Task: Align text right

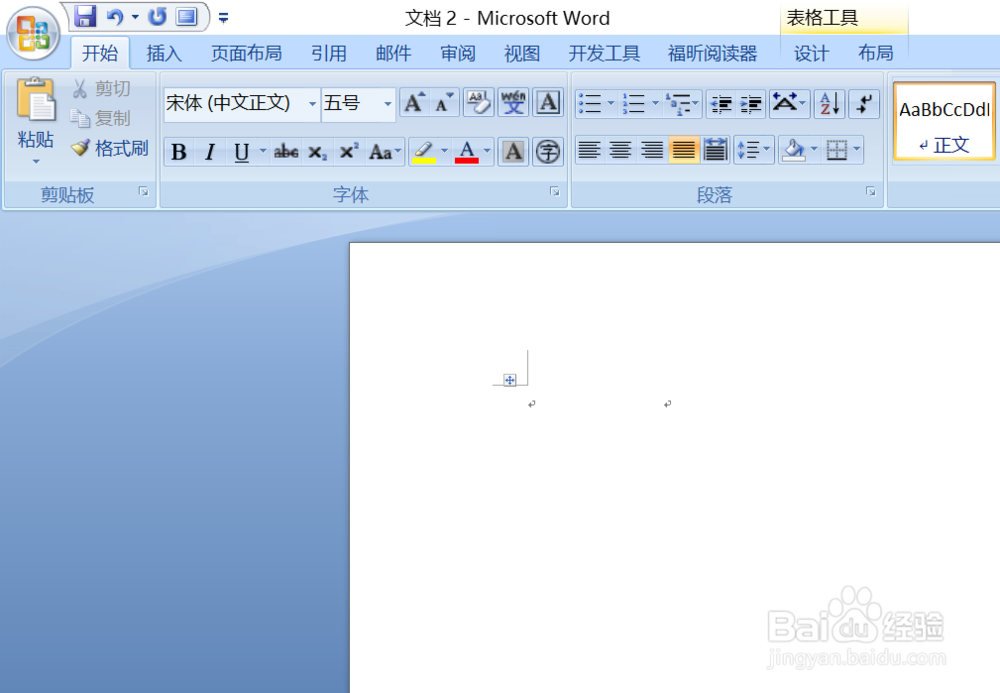Action: (x=652, y=150)
